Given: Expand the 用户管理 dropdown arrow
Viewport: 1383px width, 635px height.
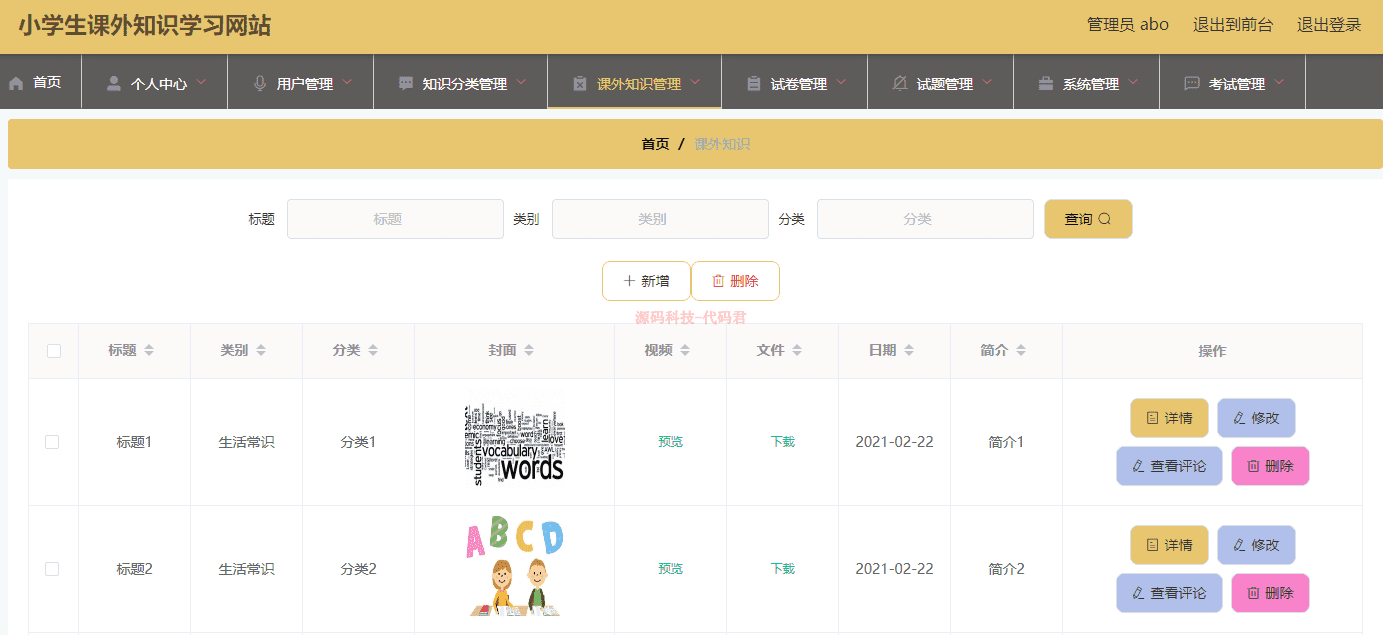Looking at the screenshot, I should (348, 82).
